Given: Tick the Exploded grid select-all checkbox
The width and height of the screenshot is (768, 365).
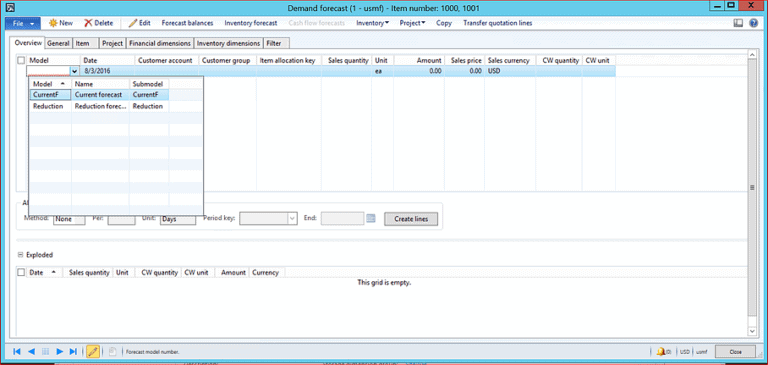Looking at the screenshot, I should pyautogui.click(x=21, y=272).
